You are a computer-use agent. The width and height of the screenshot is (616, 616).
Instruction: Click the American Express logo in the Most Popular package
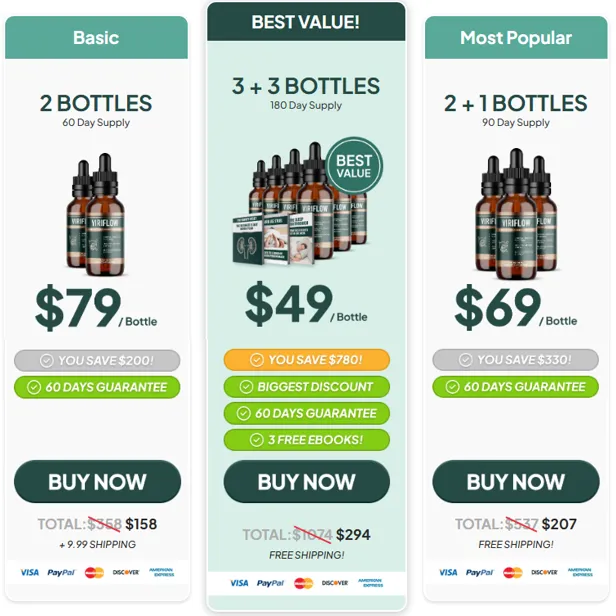(x=580, y=572)
